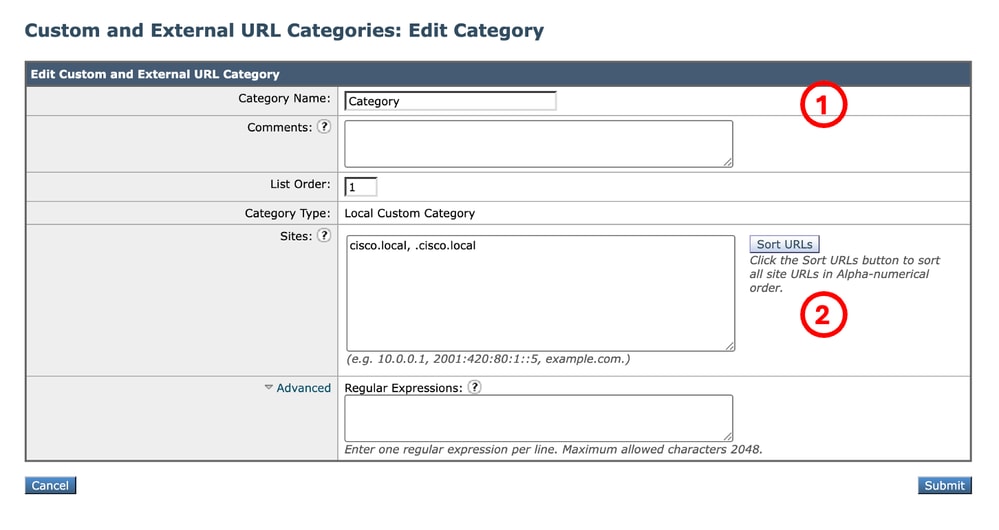Click the 'Category Name:' label

coord(284,98)
